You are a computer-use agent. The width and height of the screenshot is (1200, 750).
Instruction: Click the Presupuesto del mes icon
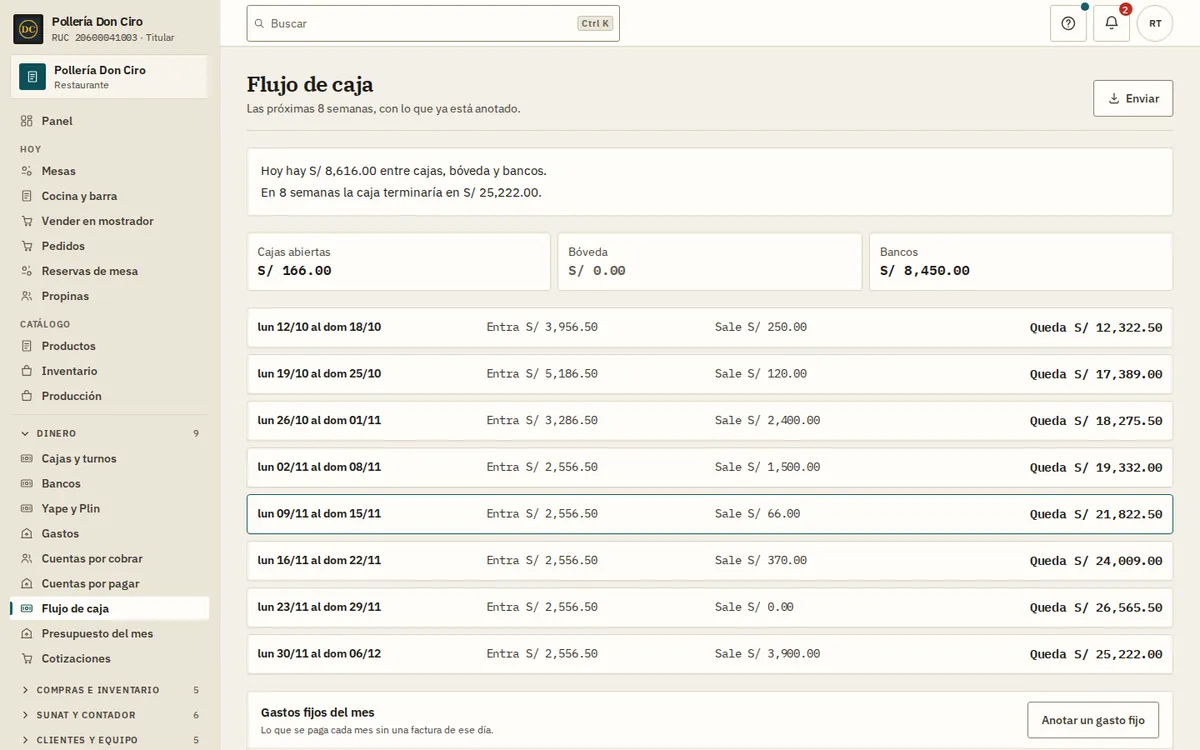click(x=26, y=634)
